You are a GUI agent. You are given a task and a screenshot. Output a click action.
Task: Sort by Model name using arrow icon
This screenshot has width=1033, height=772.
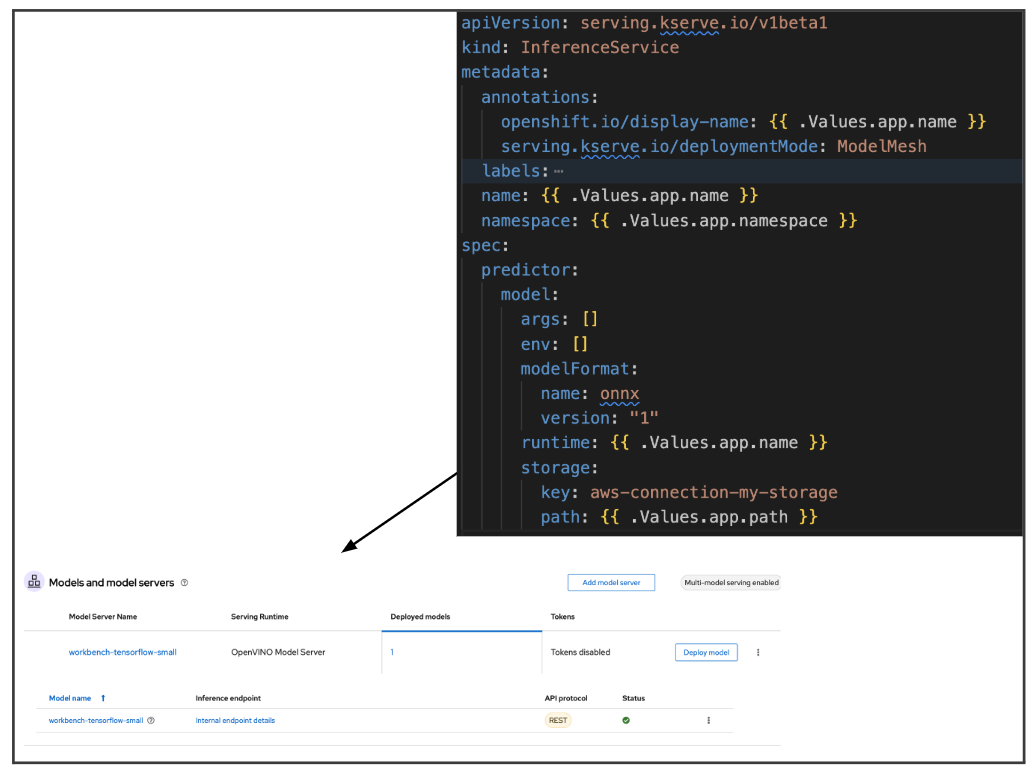(x=103, y=698)
